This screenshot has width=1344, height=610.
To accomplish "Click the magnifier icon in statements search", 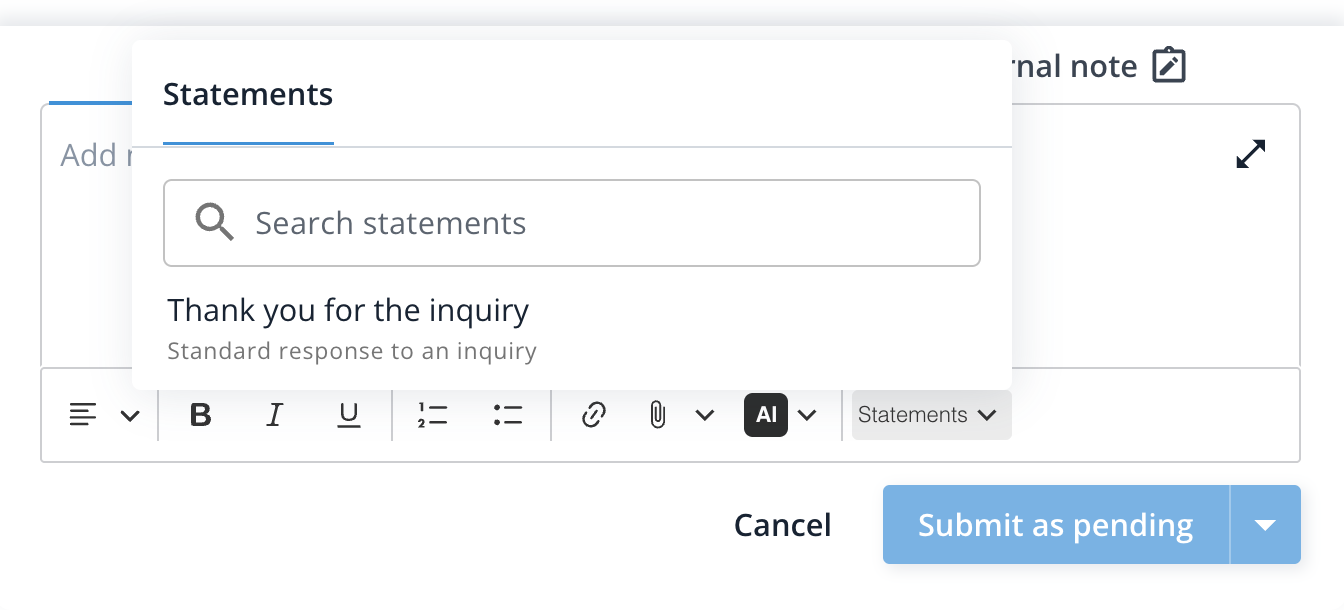I will 214,222.
